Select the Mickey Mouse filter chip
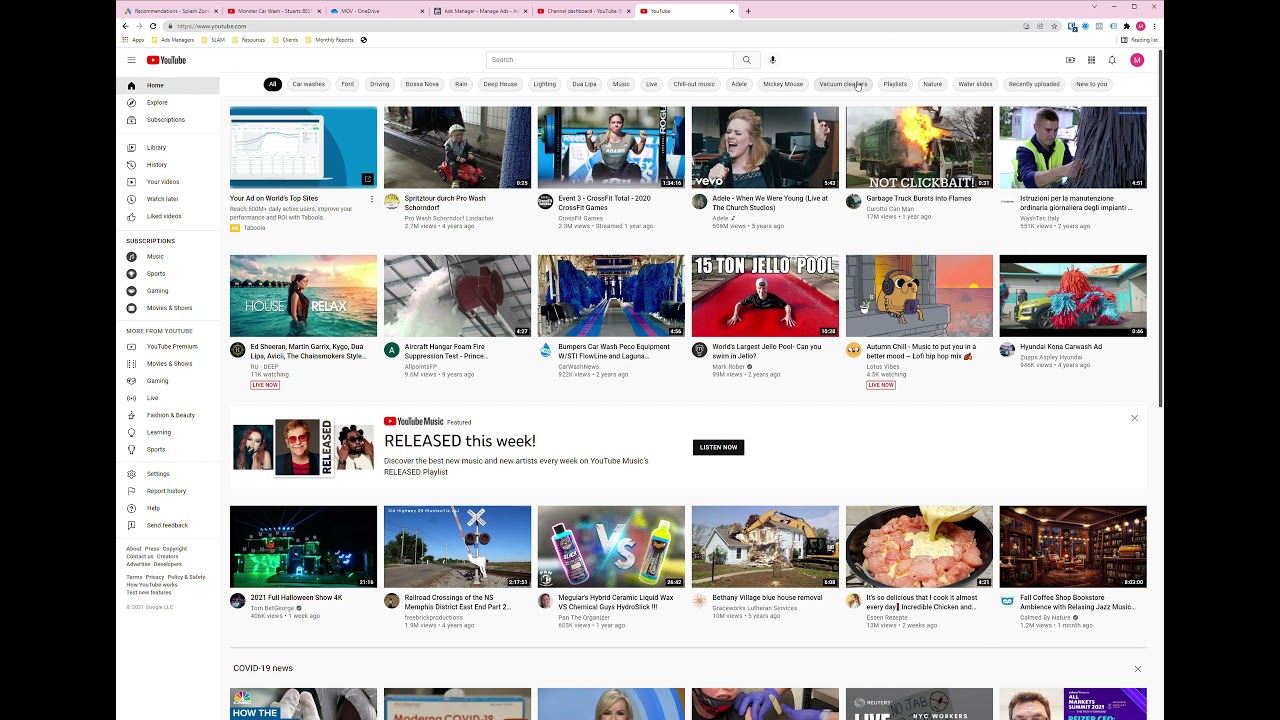 pos(783,84)
